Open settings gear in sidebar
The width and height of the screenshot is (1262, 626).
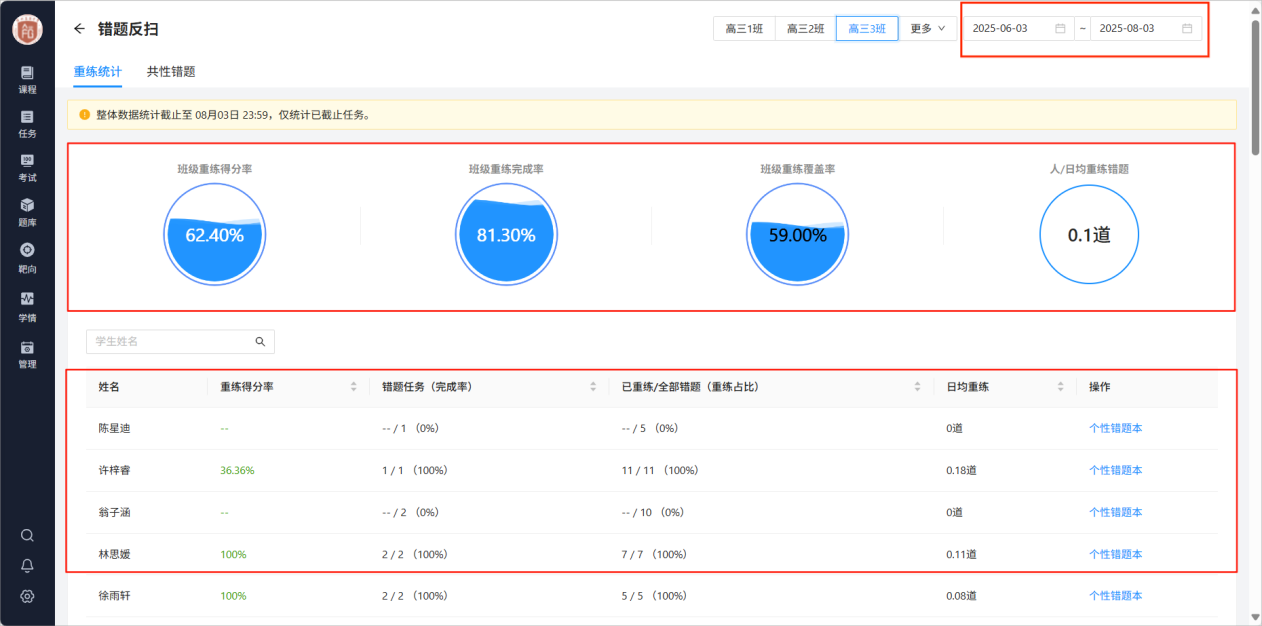(x=27, y=596)
